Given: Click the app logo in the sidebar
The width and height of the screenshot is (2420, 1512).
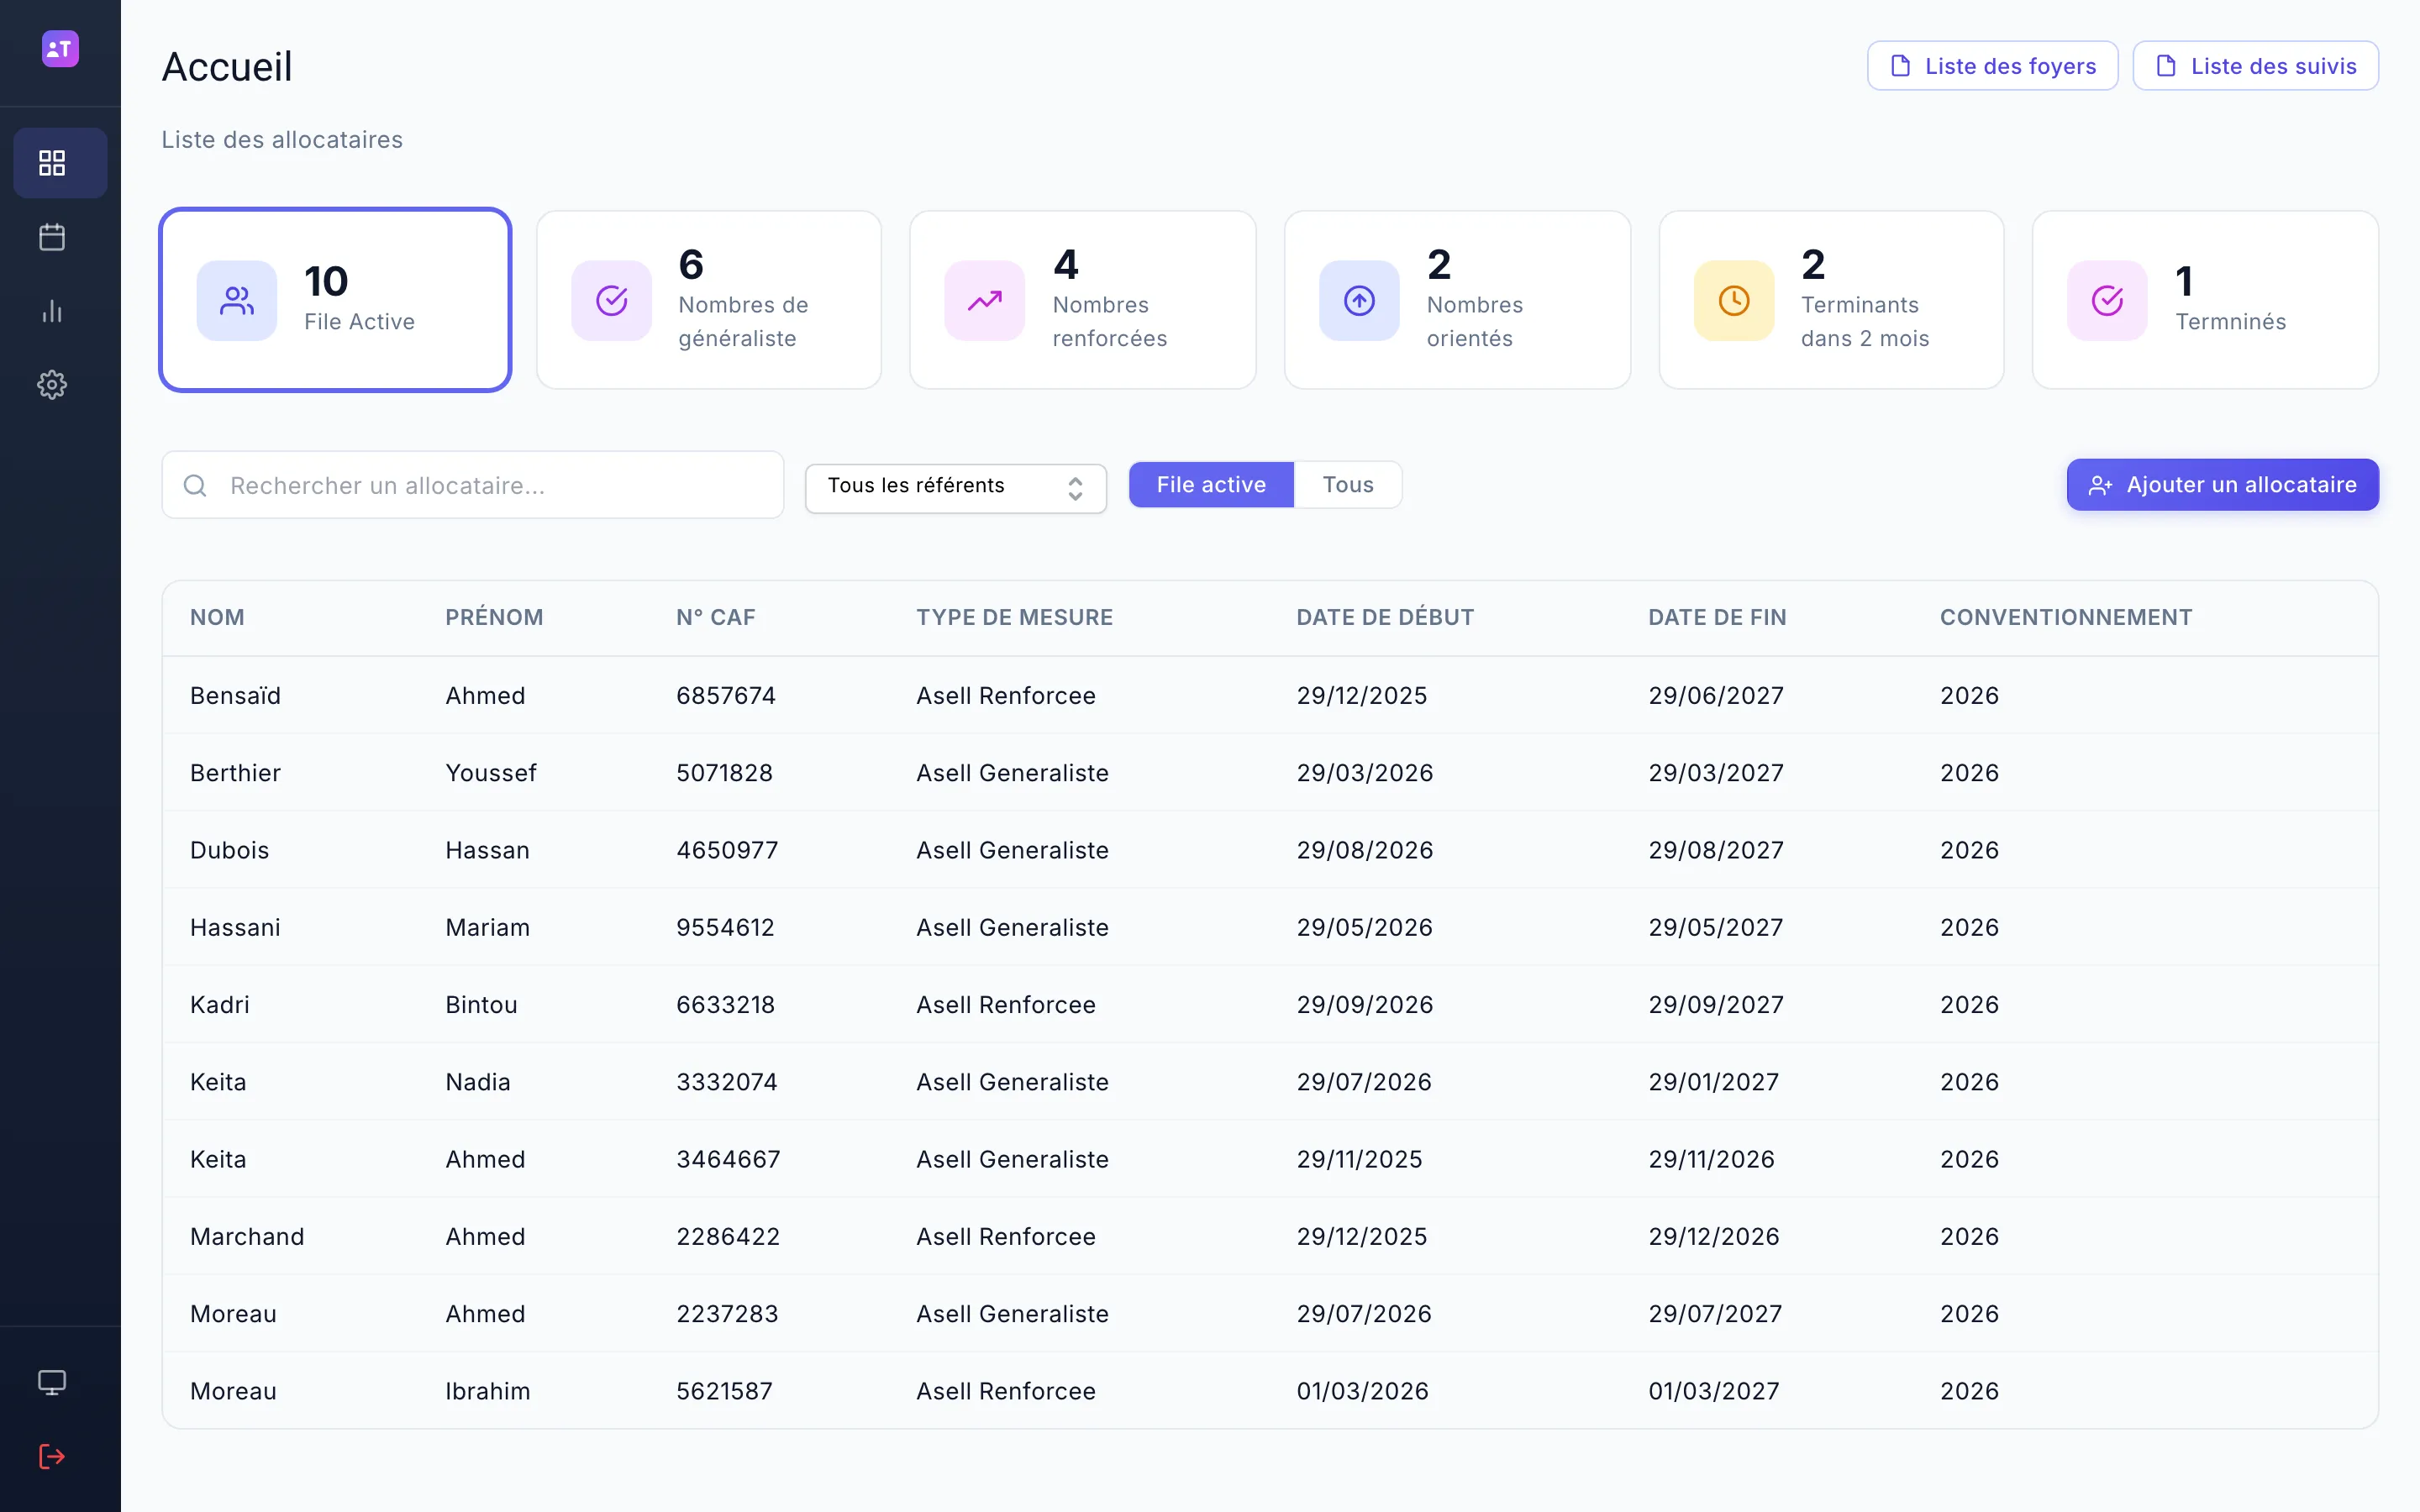Looking at the screenshot, I should (60, 48).
